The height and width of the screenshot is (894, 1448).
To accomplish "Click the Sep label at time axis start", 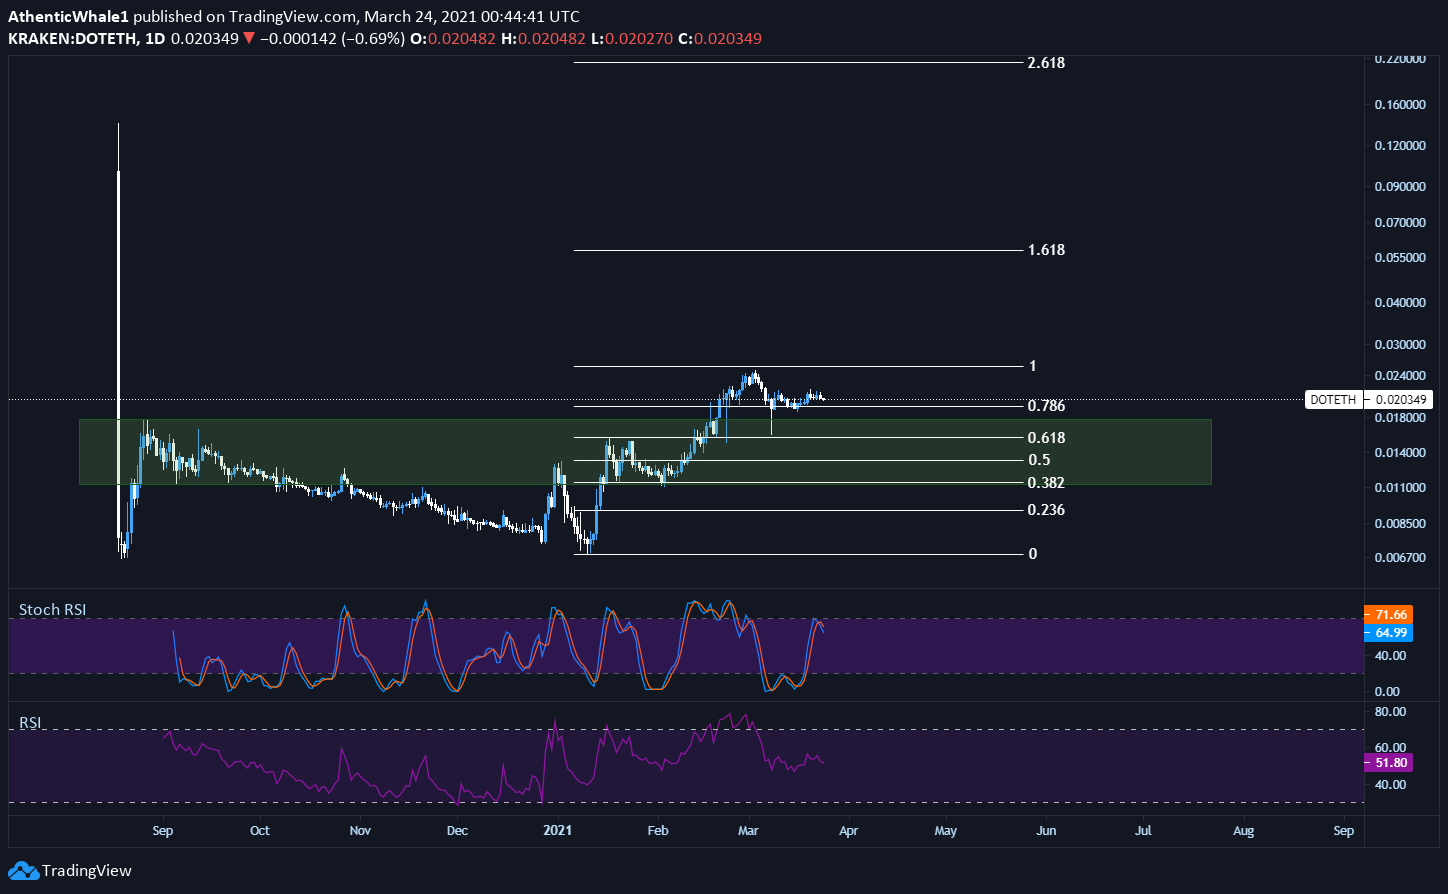I will (x=163, y=830).
